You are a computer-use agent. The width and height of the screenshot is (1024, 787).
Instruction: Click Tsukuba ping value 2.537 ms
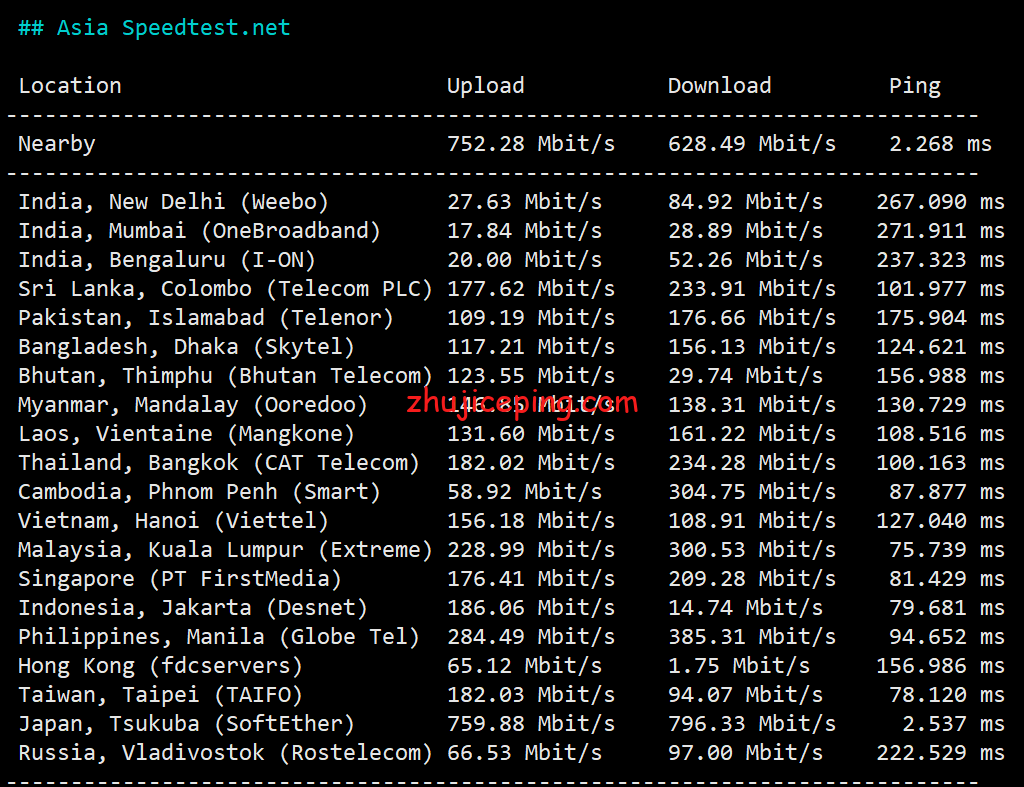[x=953, y=724]
